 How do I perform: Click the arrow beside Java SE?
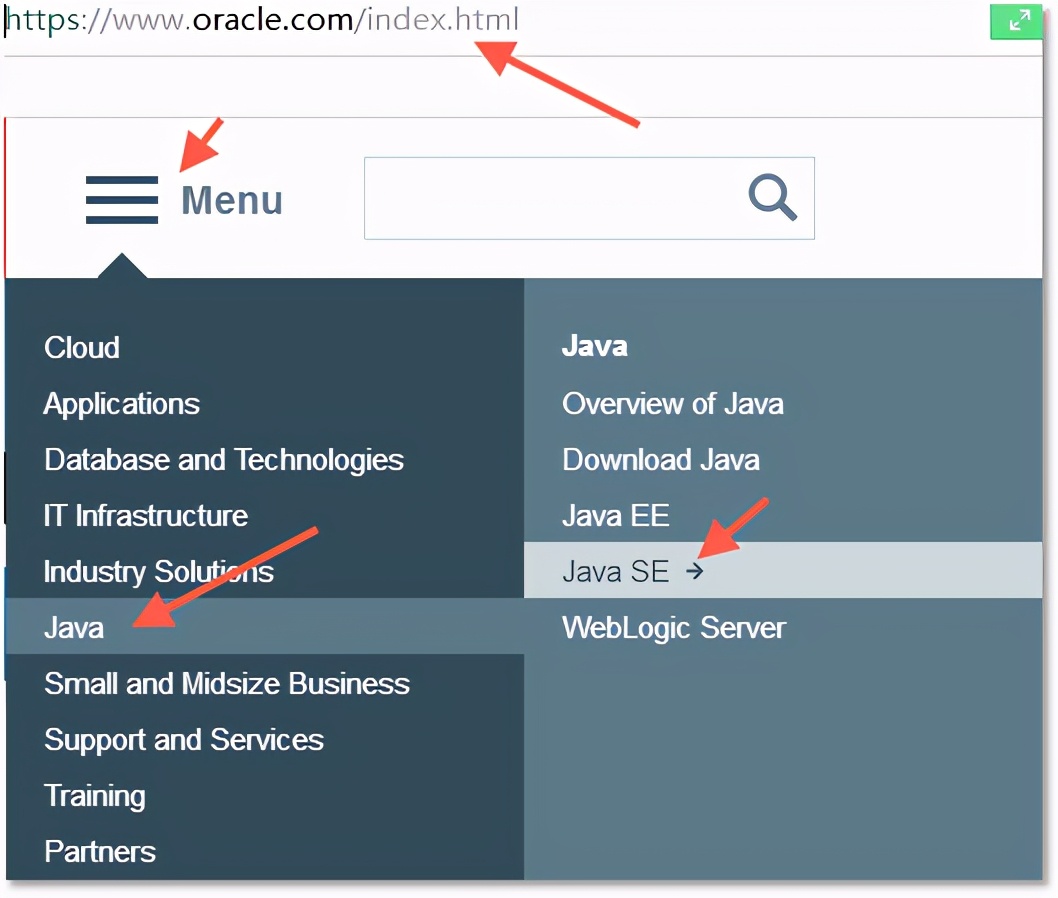click(695, 571)
